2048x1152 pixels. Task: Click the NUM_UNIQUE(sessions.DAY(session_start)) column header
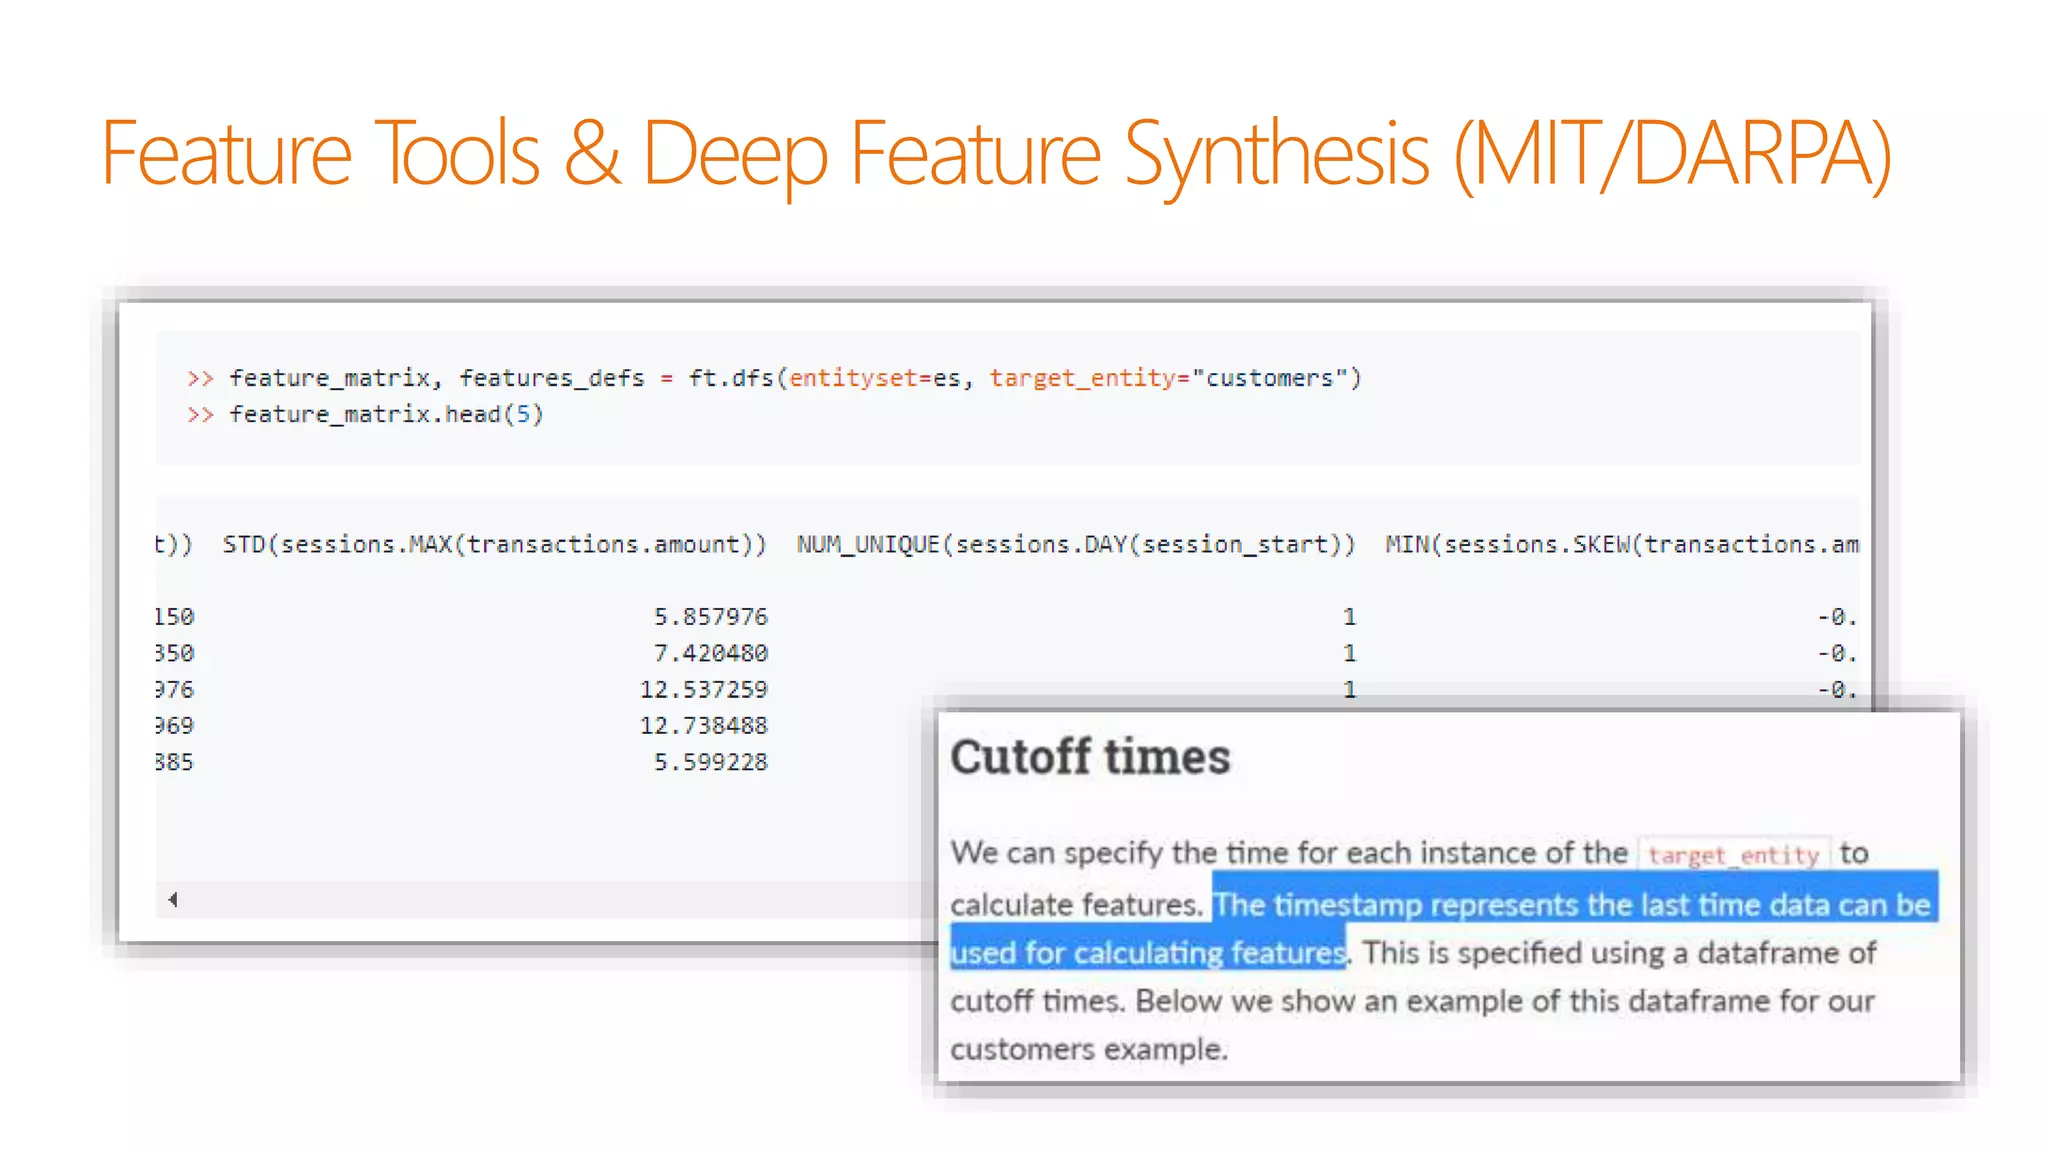point(1075,544)
